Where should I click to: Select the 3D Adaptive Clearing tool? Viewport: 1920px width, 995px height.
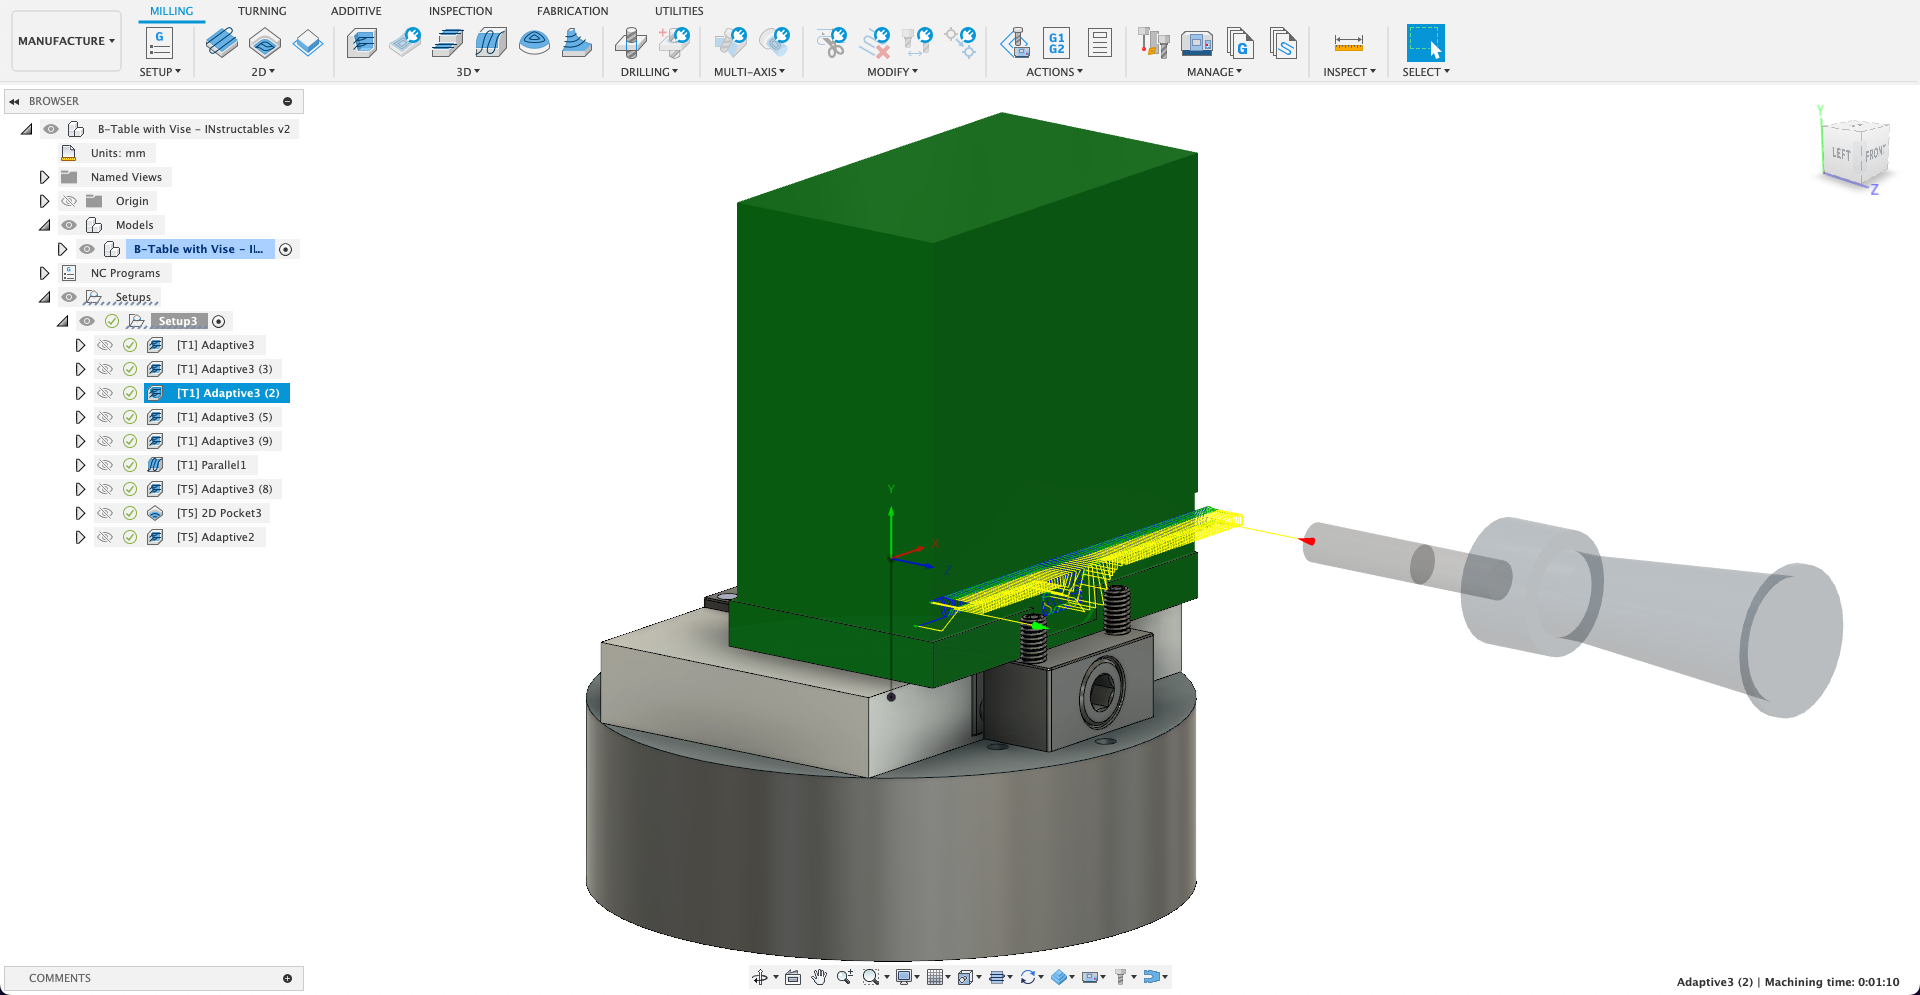362,42
